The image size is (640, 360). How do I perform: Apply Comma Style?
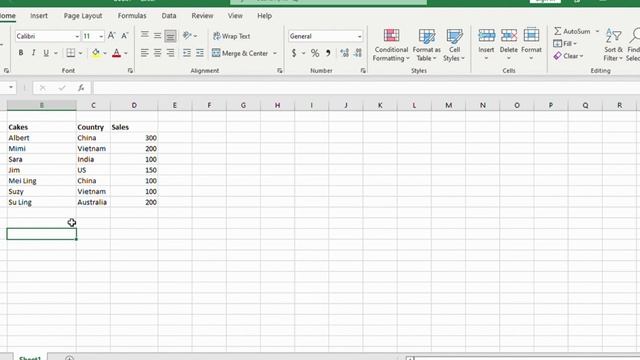(x=328, y=53)
